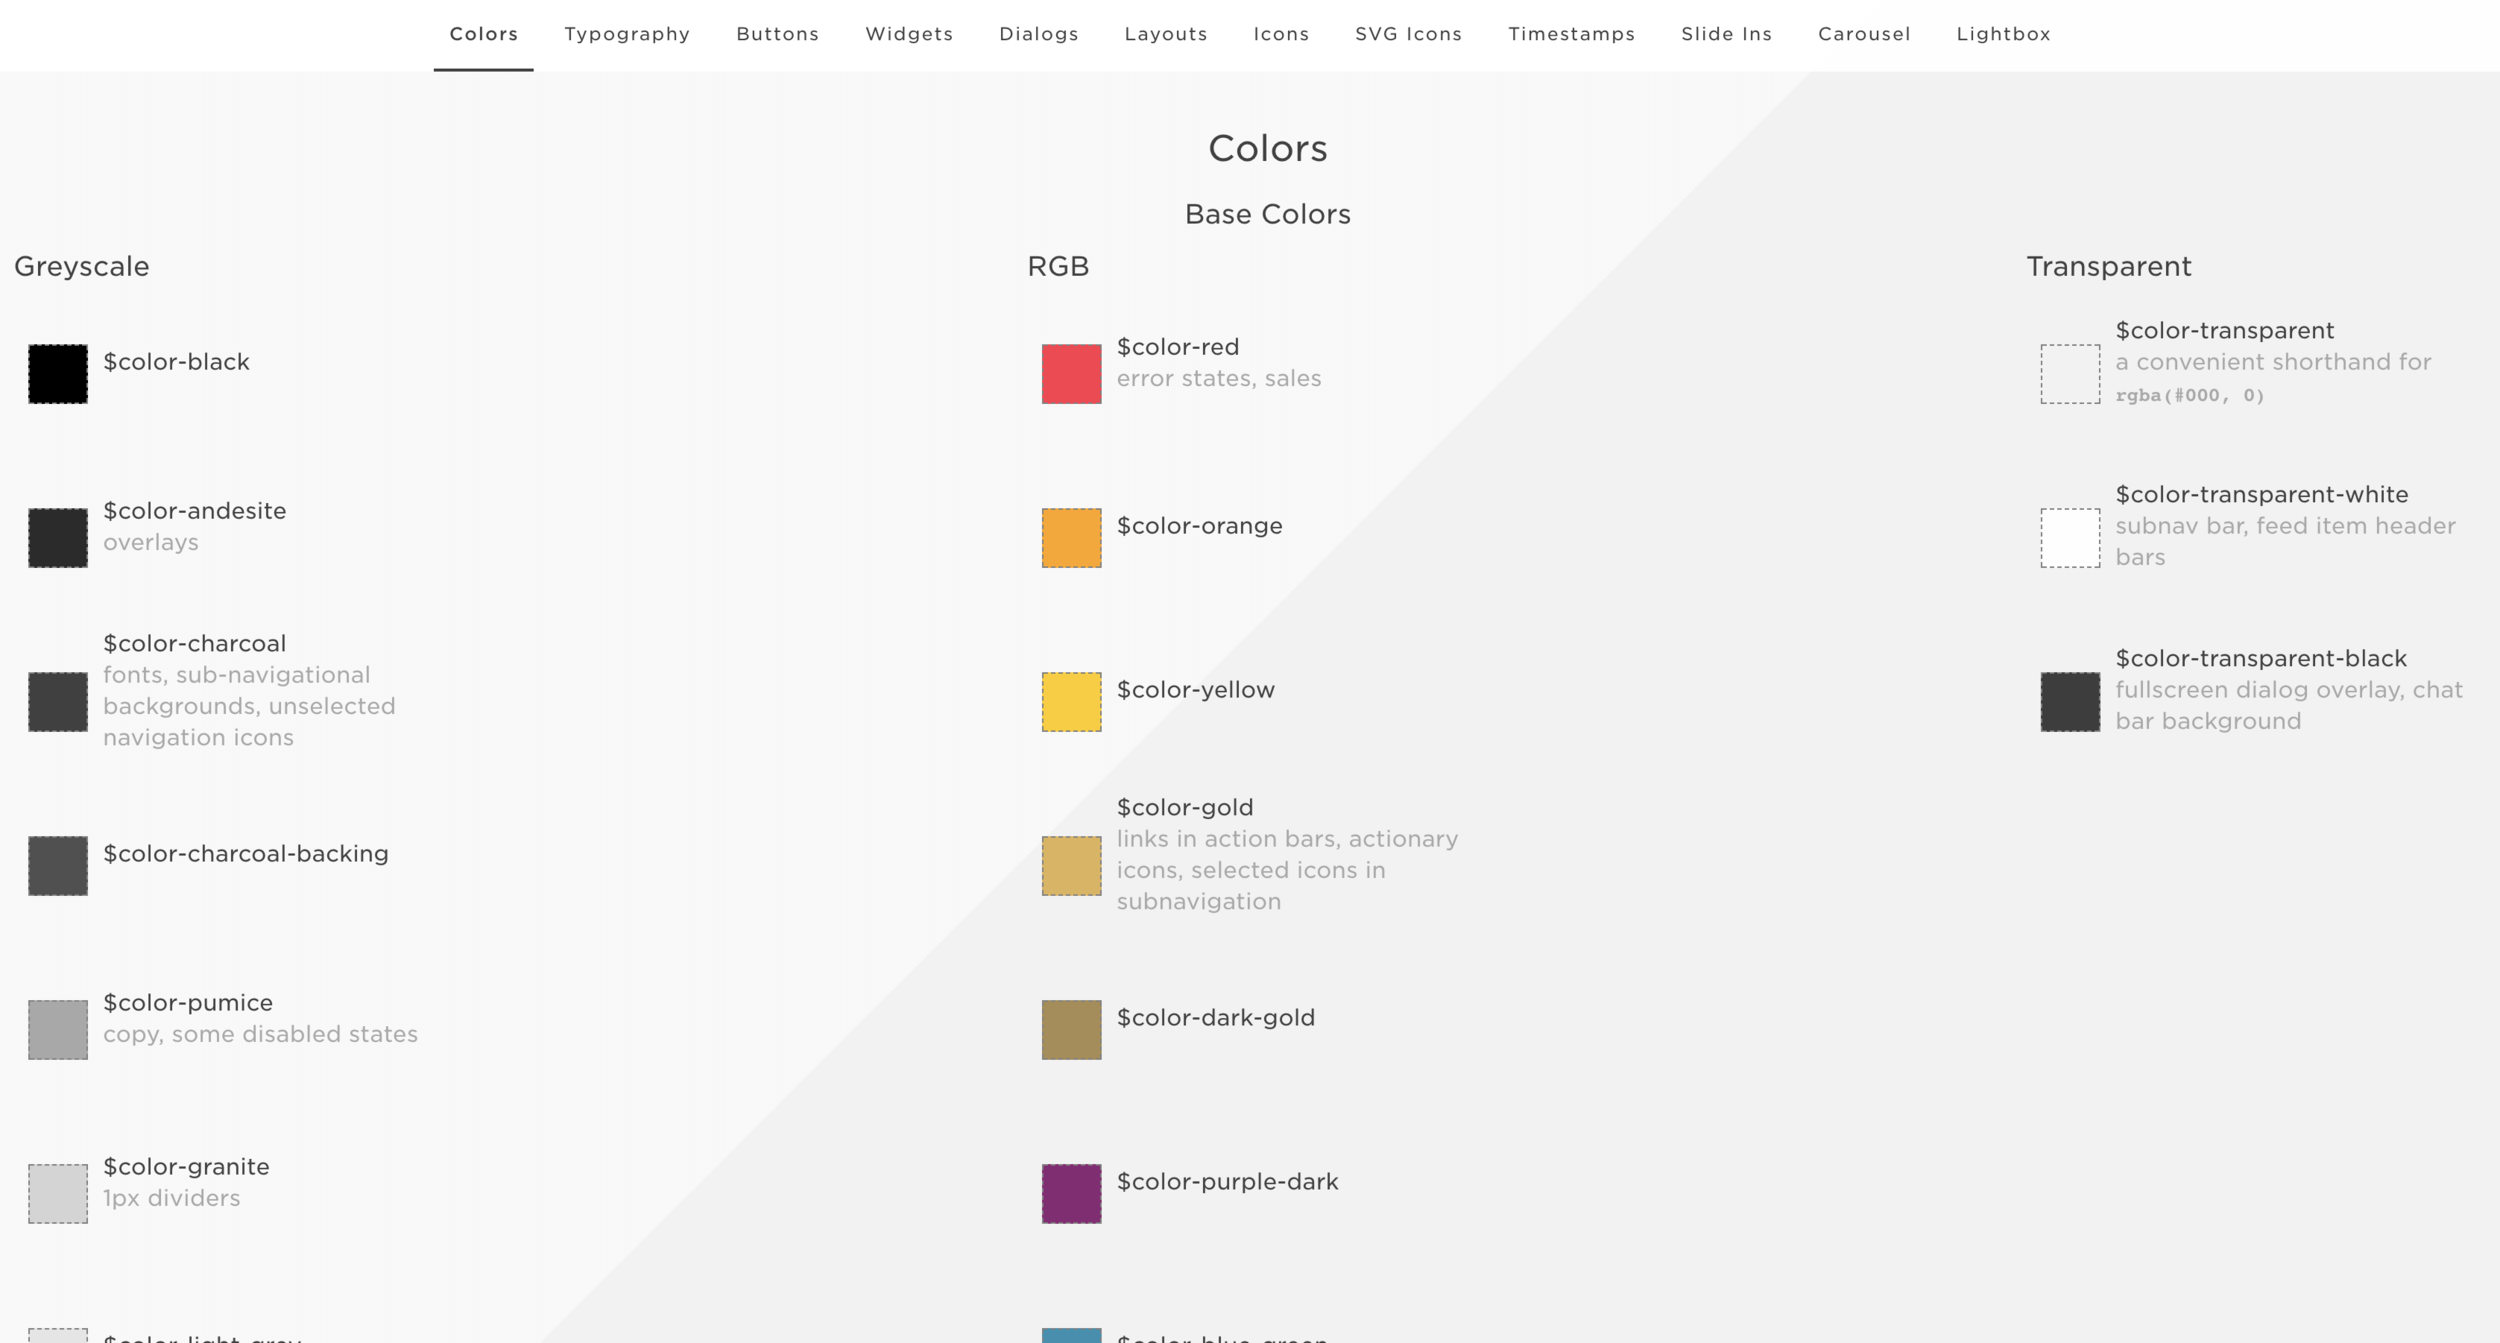Open the Typography tab

(x=627, y=34)
